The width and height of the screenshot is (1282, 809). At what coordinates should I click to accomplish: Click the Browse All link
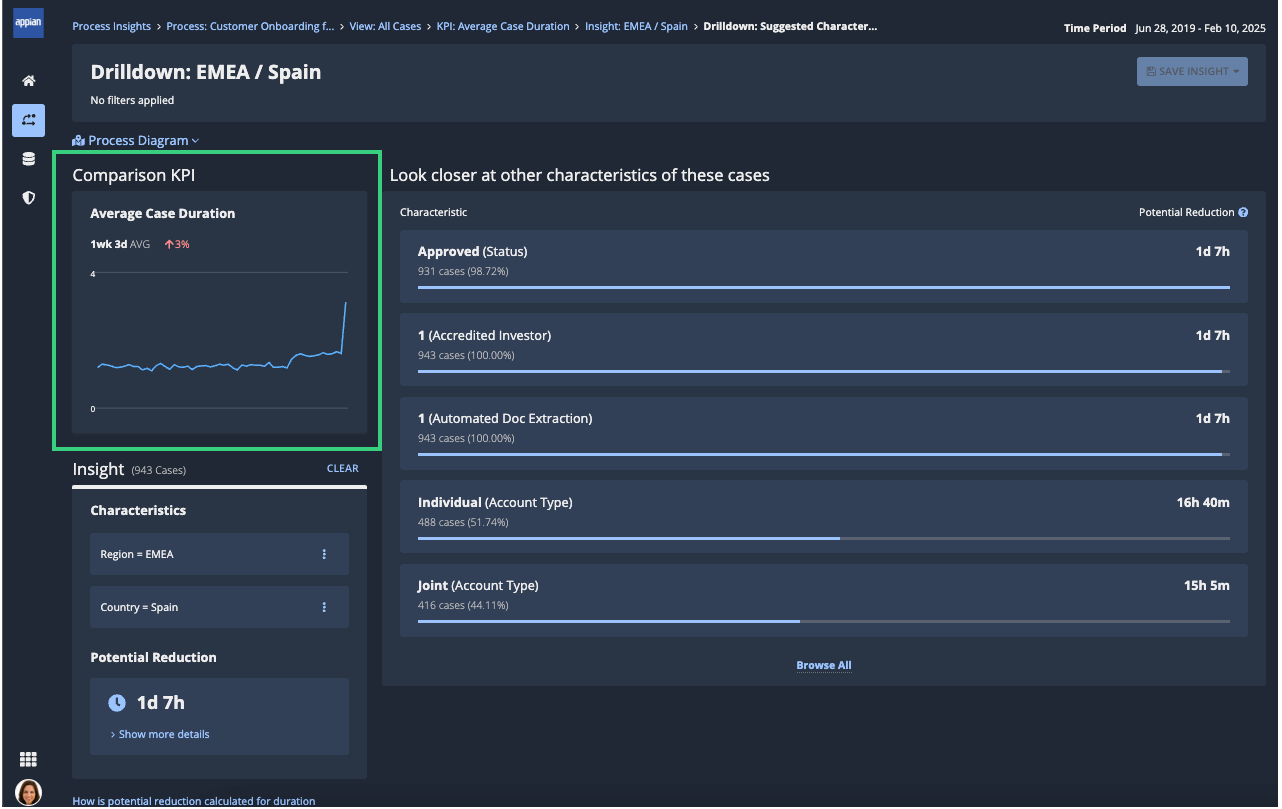(x=824, y=666)
